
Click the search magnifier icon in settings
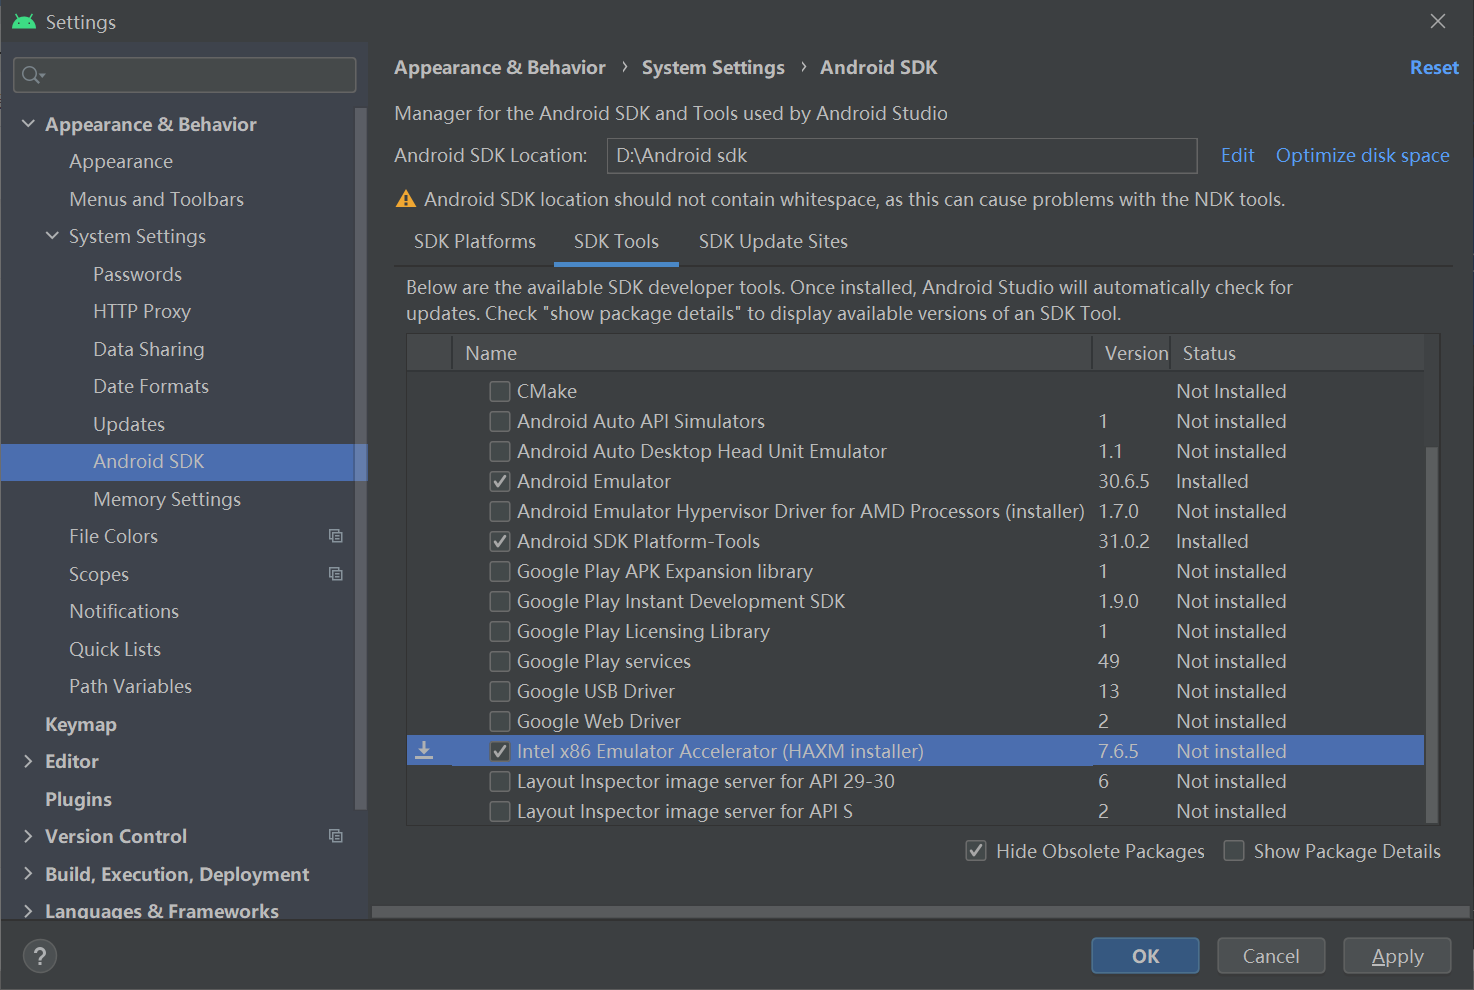coord(33,75)
